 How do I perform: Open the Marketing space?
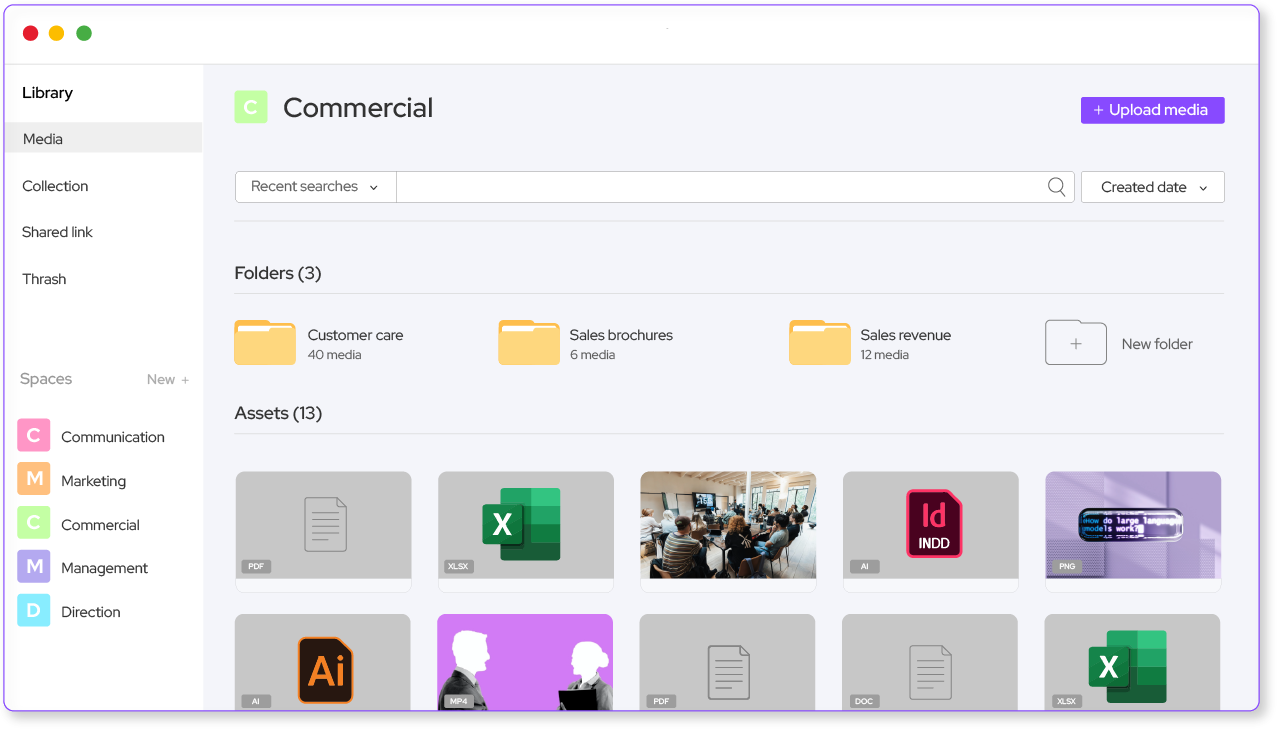click(94, 481)
